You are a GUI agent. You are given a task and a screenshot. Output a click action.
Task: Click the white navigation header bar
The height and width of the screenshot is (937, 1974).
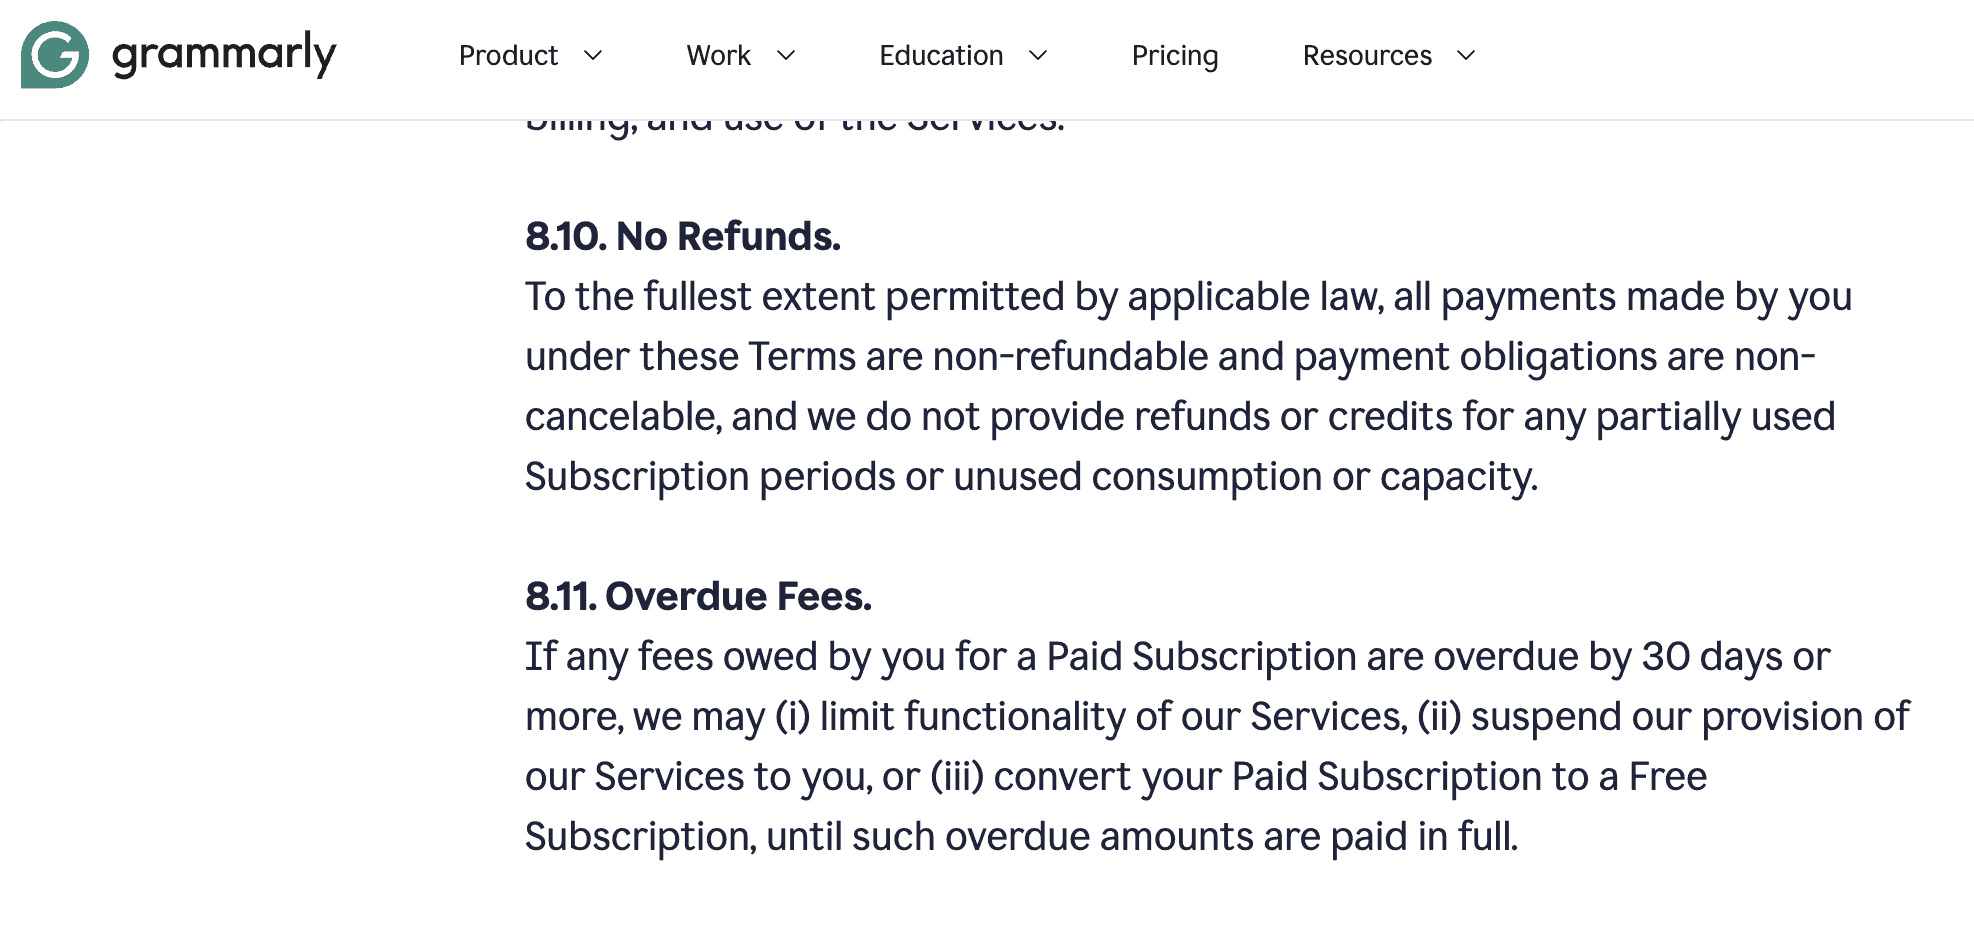coord(1700,55)
